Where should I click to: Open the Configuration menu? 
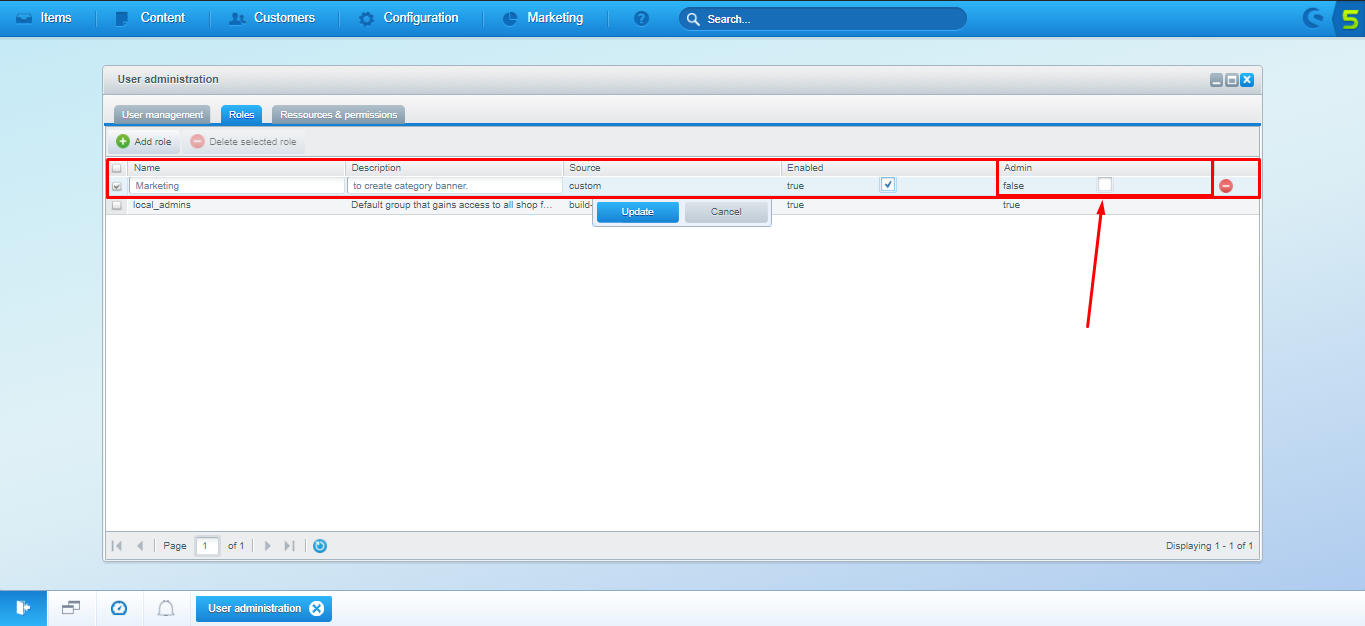click(x=409, y=18)
